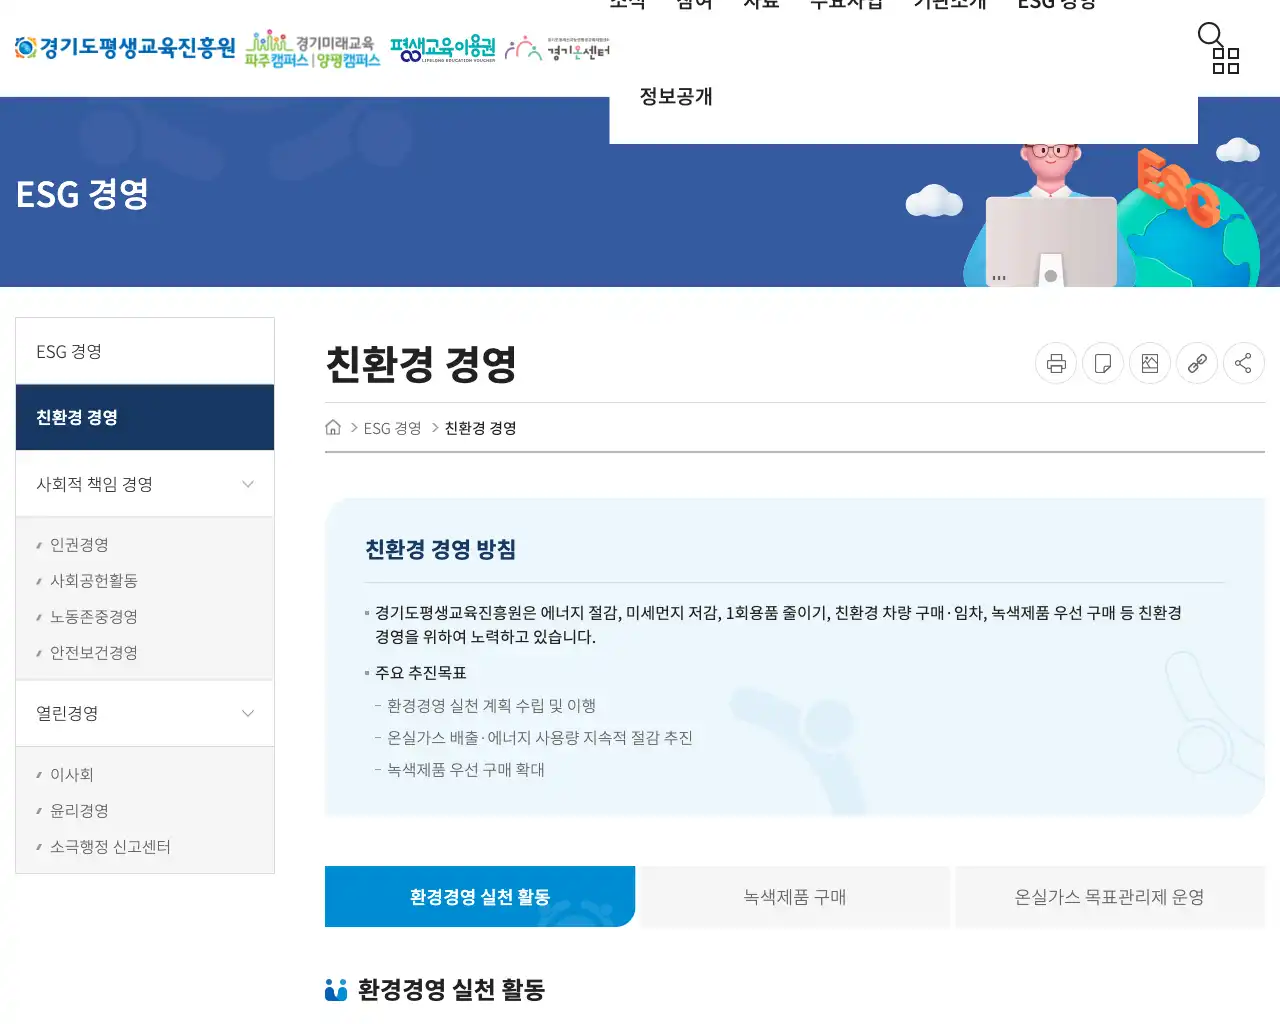This screenshot has width=1280, height=1024.
Task: Copy page URL with the chain link icon
Action: (x=1197, y=363)
